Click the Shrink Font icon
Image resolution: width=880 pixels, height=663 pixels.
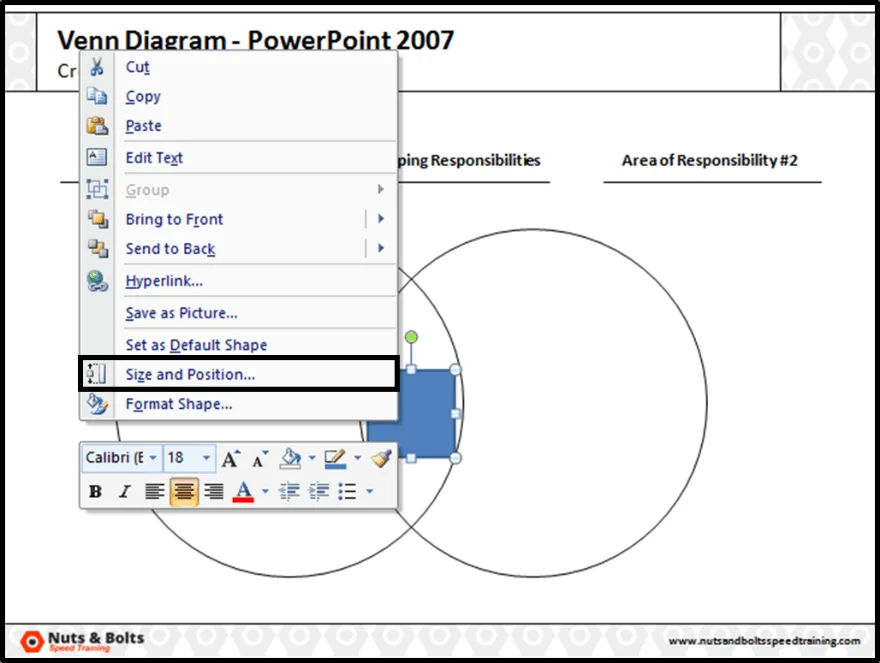coord(259,459)
